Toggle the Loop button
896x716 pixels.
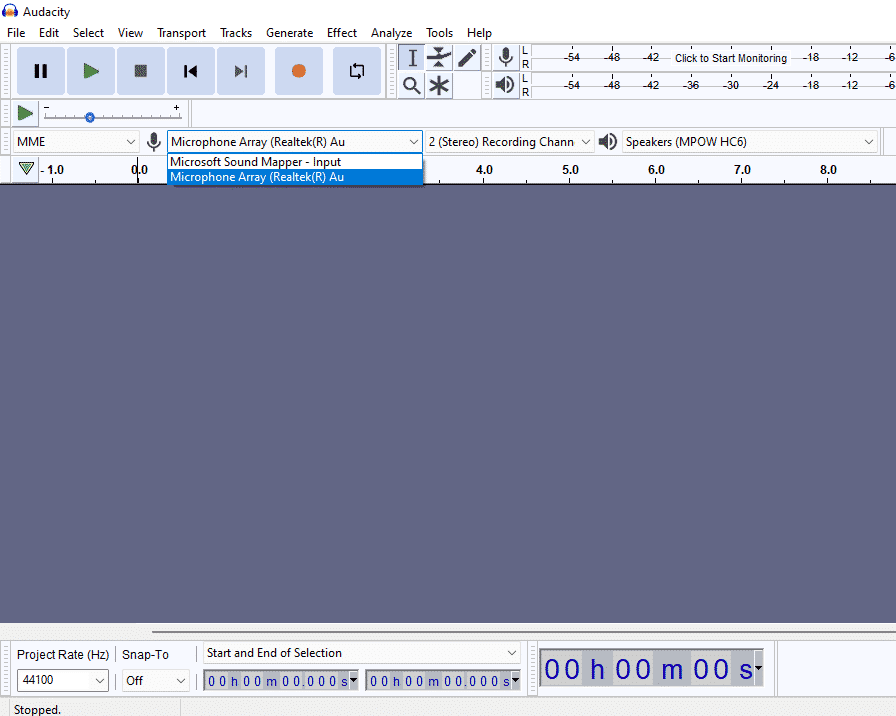coord(357,71)
